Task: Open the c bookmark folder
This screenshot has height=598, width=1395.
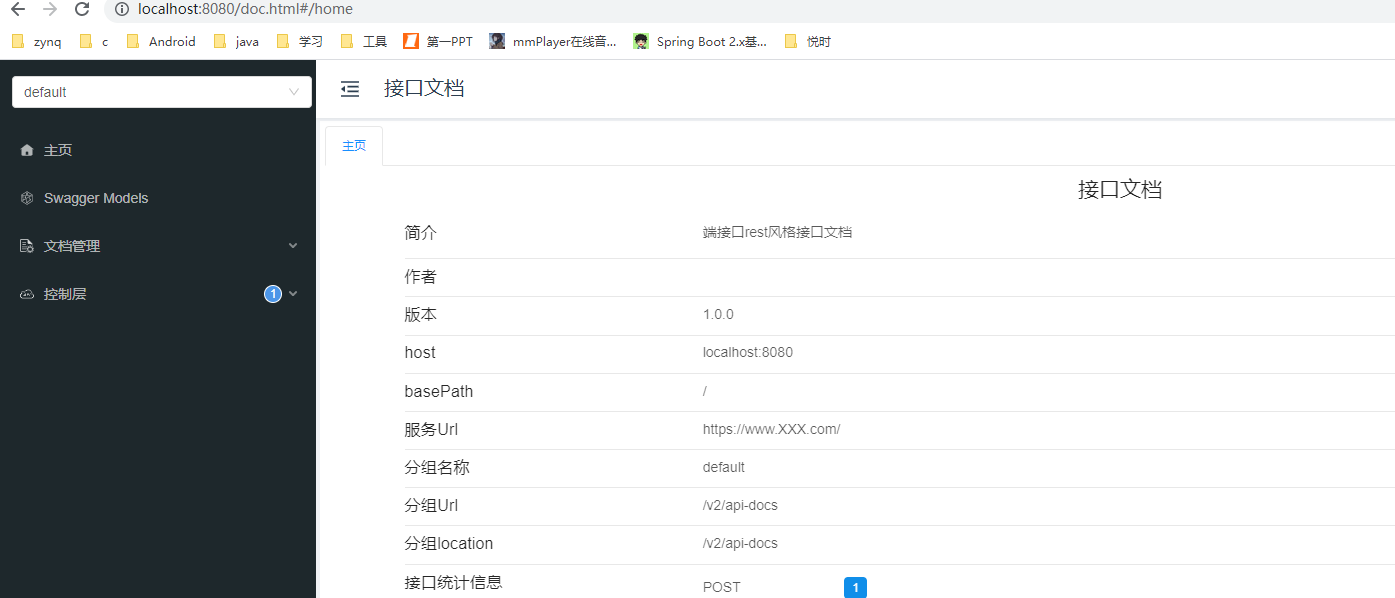Action: pos(94,41)
